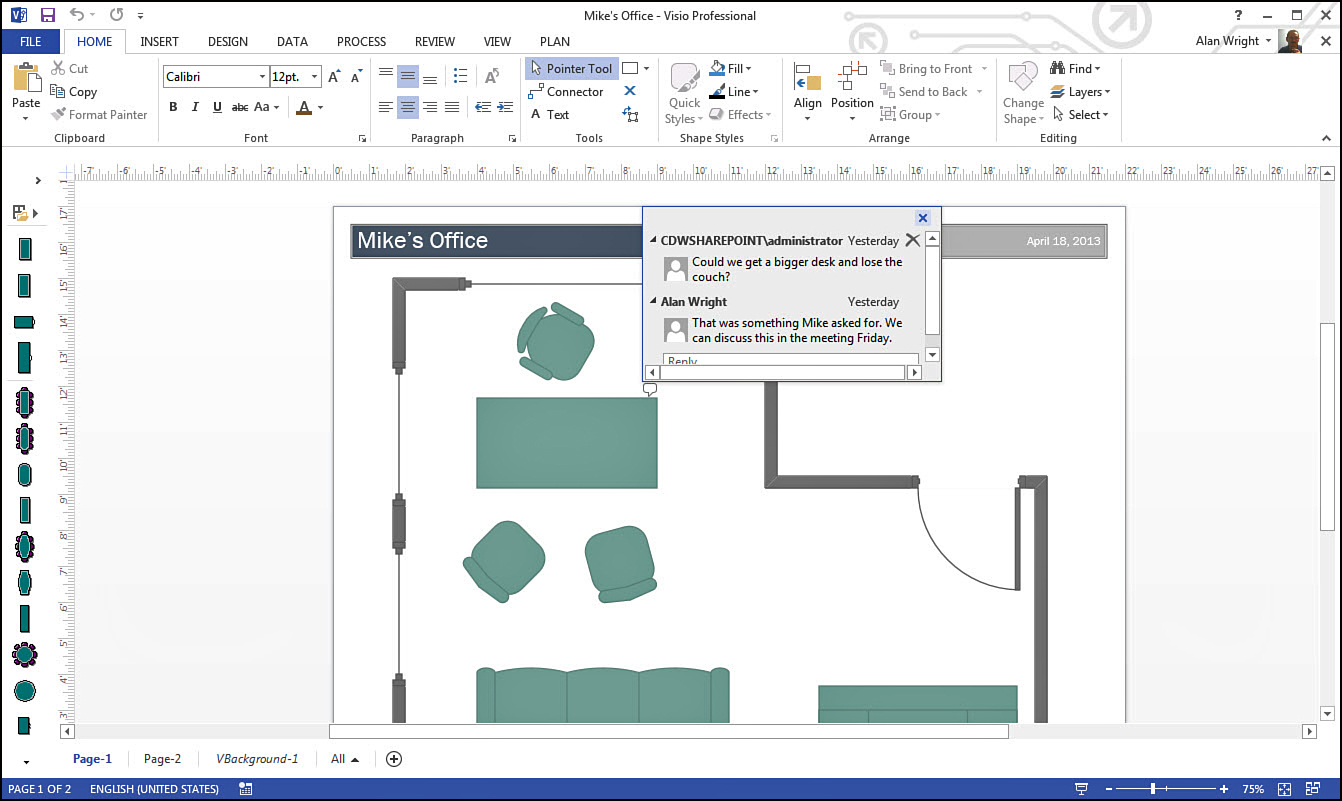Screen dimensions: 1342x801
Task: Switch to the INSERT ribbon tab
Action: click(160, 42)
